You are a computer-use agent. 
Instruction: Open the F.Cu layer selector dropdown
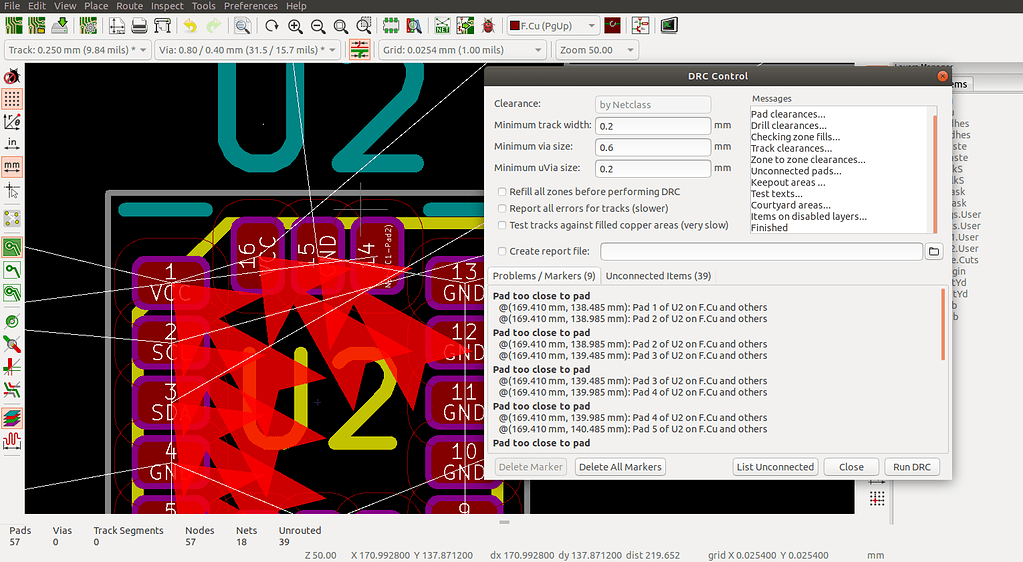click(x=553, y=25)
